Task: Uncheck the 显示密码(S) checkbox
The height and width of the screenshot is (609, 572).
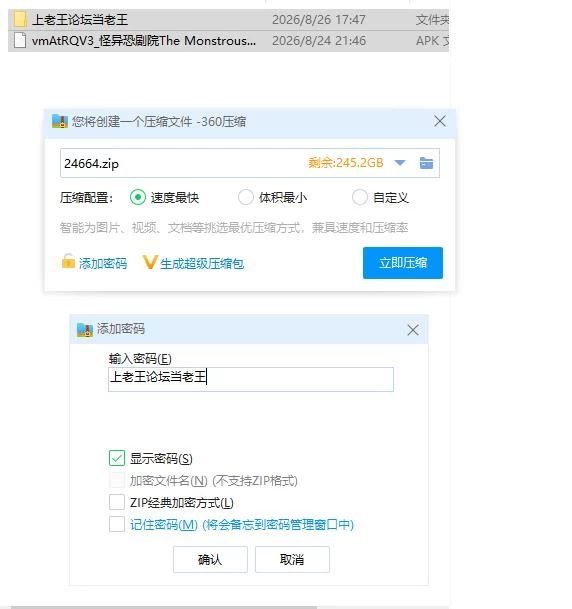Action: 117,458
